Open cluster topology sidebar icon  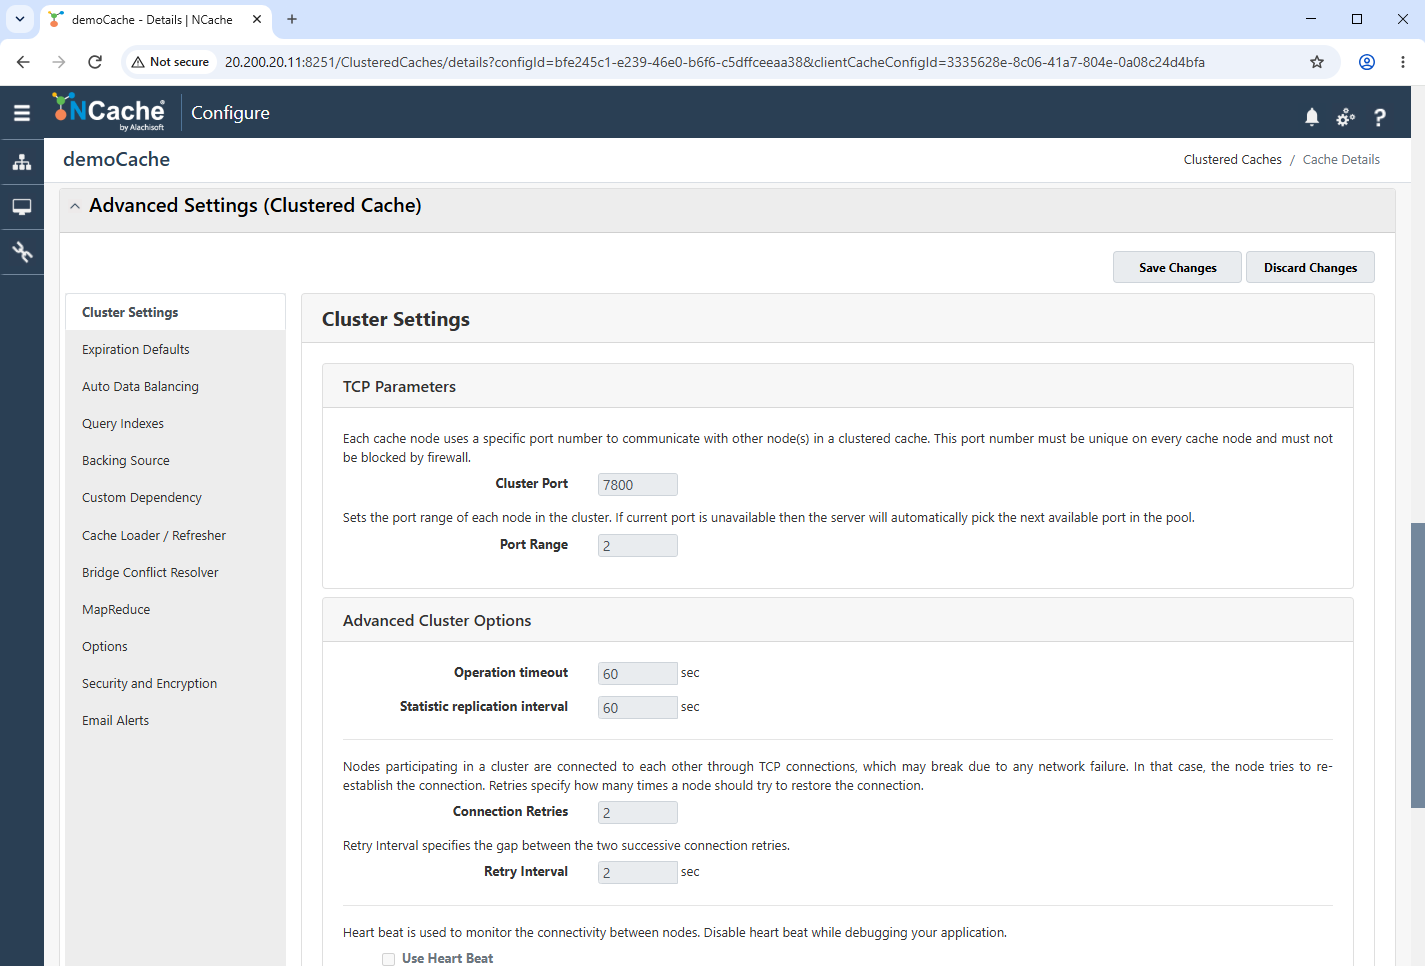click(22, 162)
